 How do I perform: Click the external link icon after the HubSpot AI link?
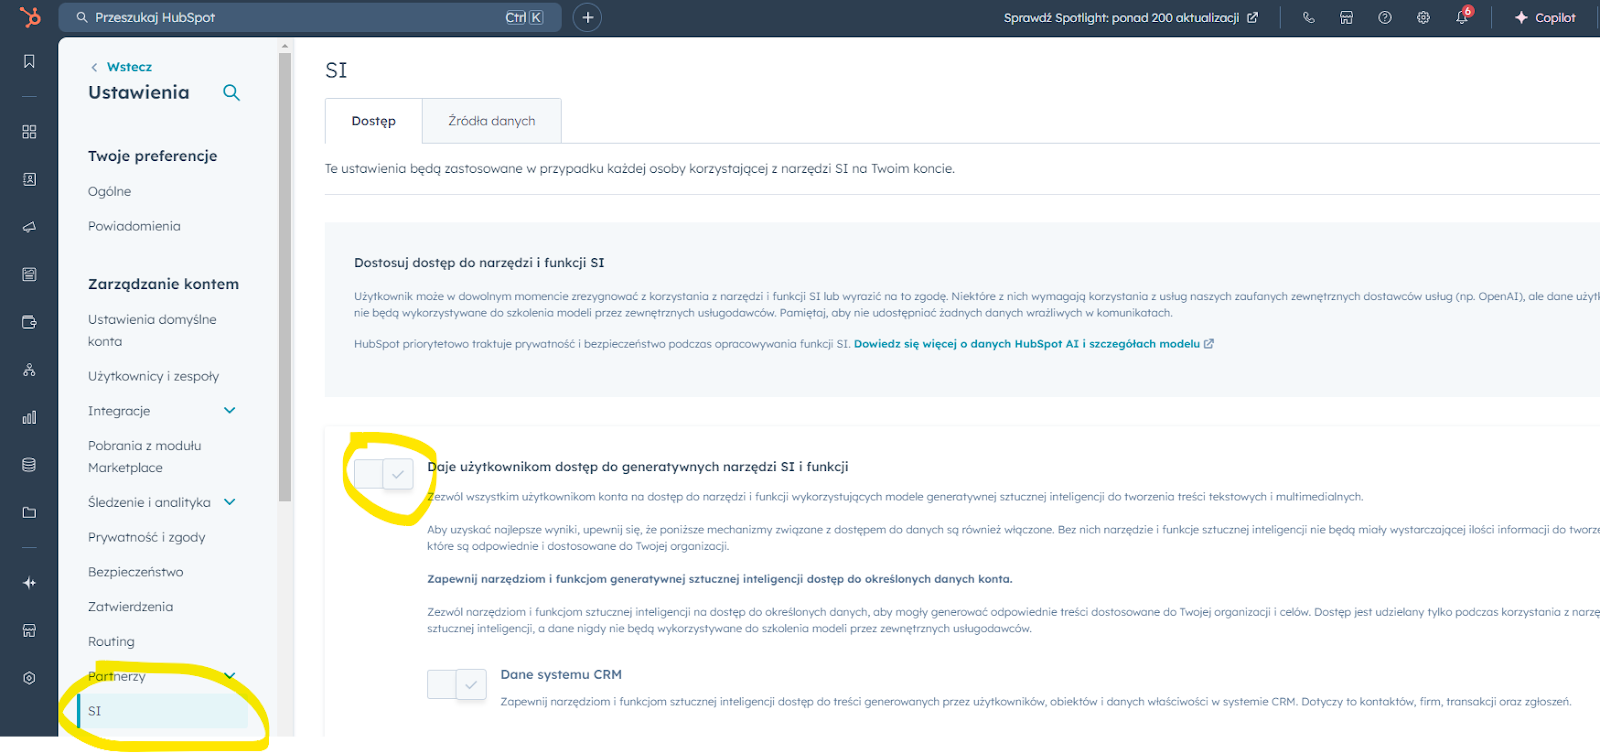pyautogui.click(x=1209, y=343)
